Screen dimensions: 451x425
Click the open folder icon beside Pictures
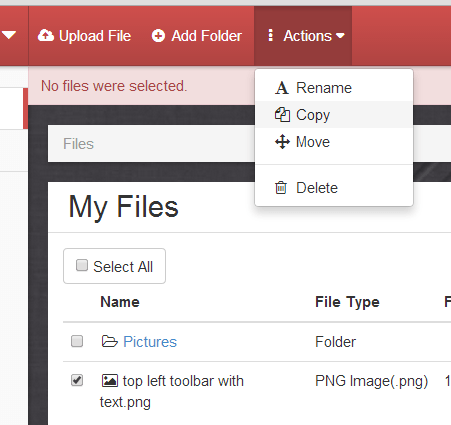click(x=110, y=341)
